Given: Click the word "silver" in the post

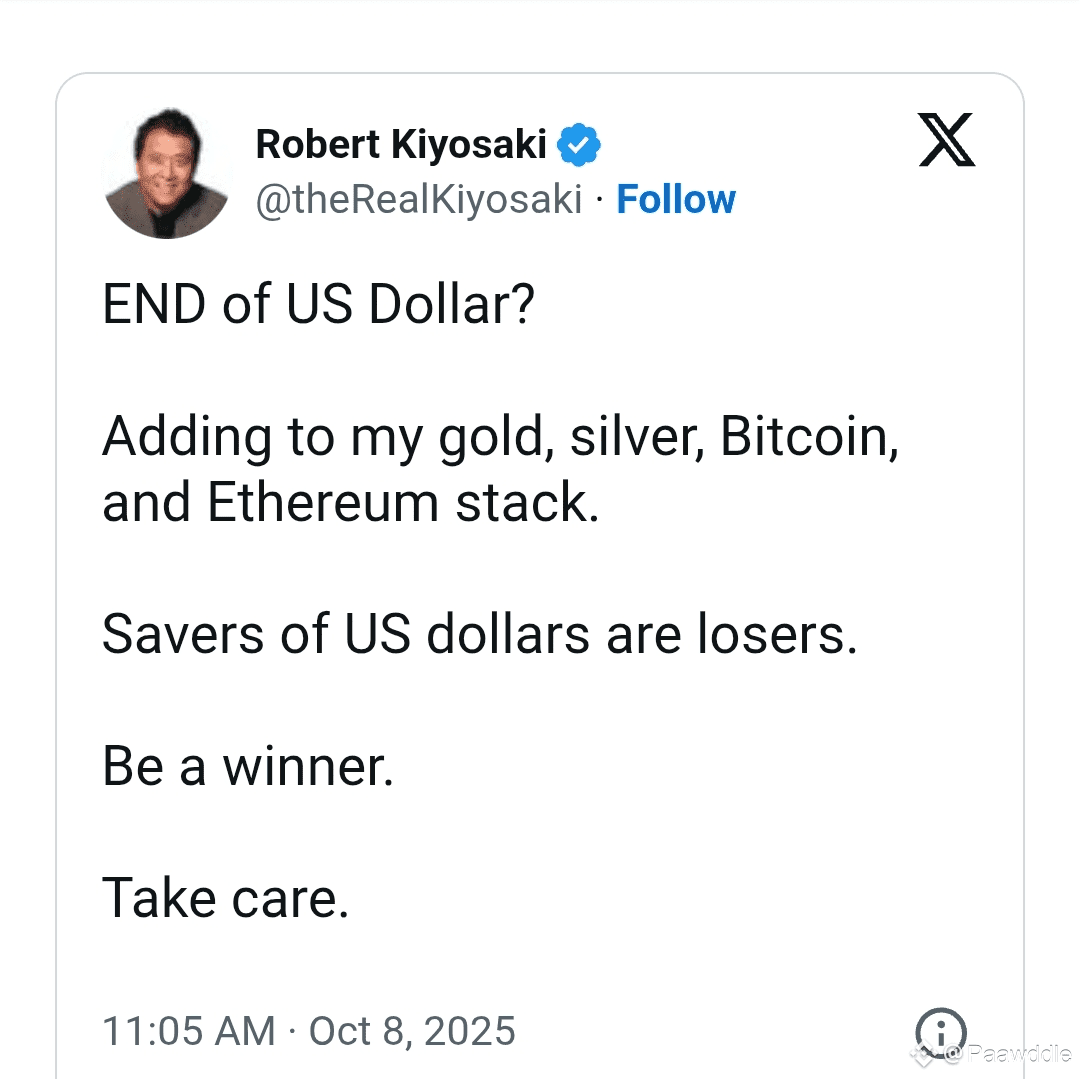Looking at the screenshot, I should click(636, 438).
